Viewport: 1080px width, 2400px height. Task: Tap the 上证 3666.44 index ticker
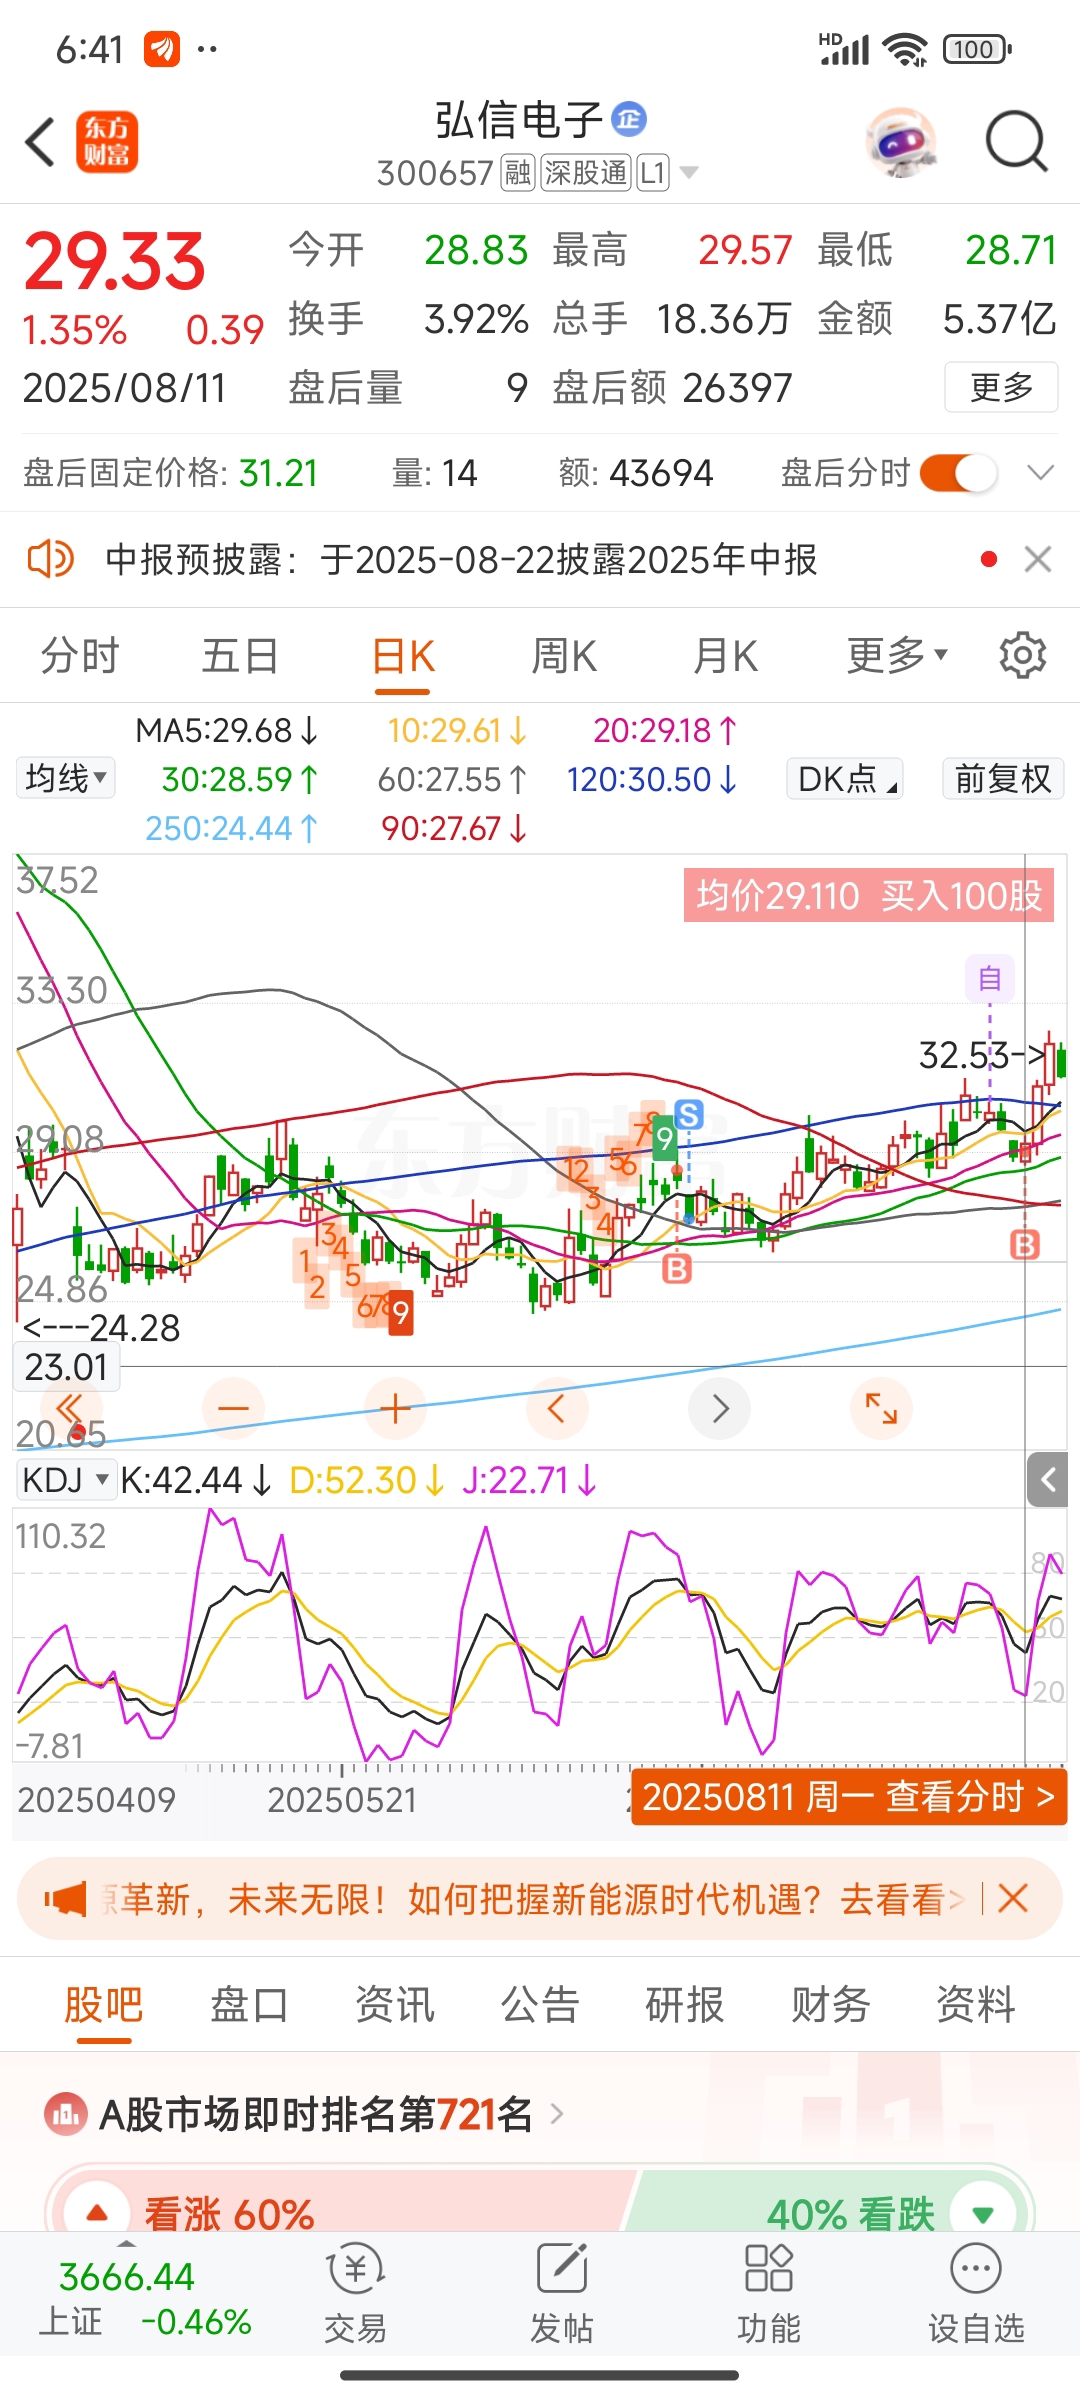click(145, 2298)
